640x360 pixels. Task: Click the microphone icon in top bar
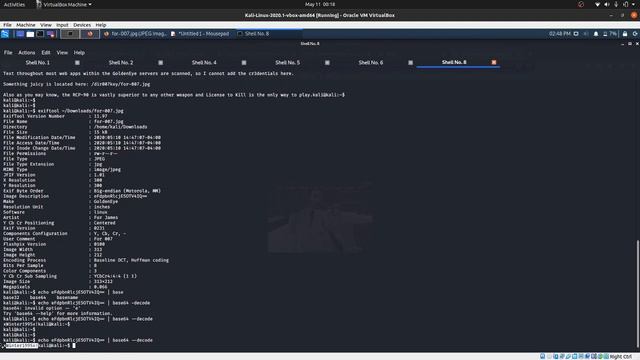tap(616, 4)
